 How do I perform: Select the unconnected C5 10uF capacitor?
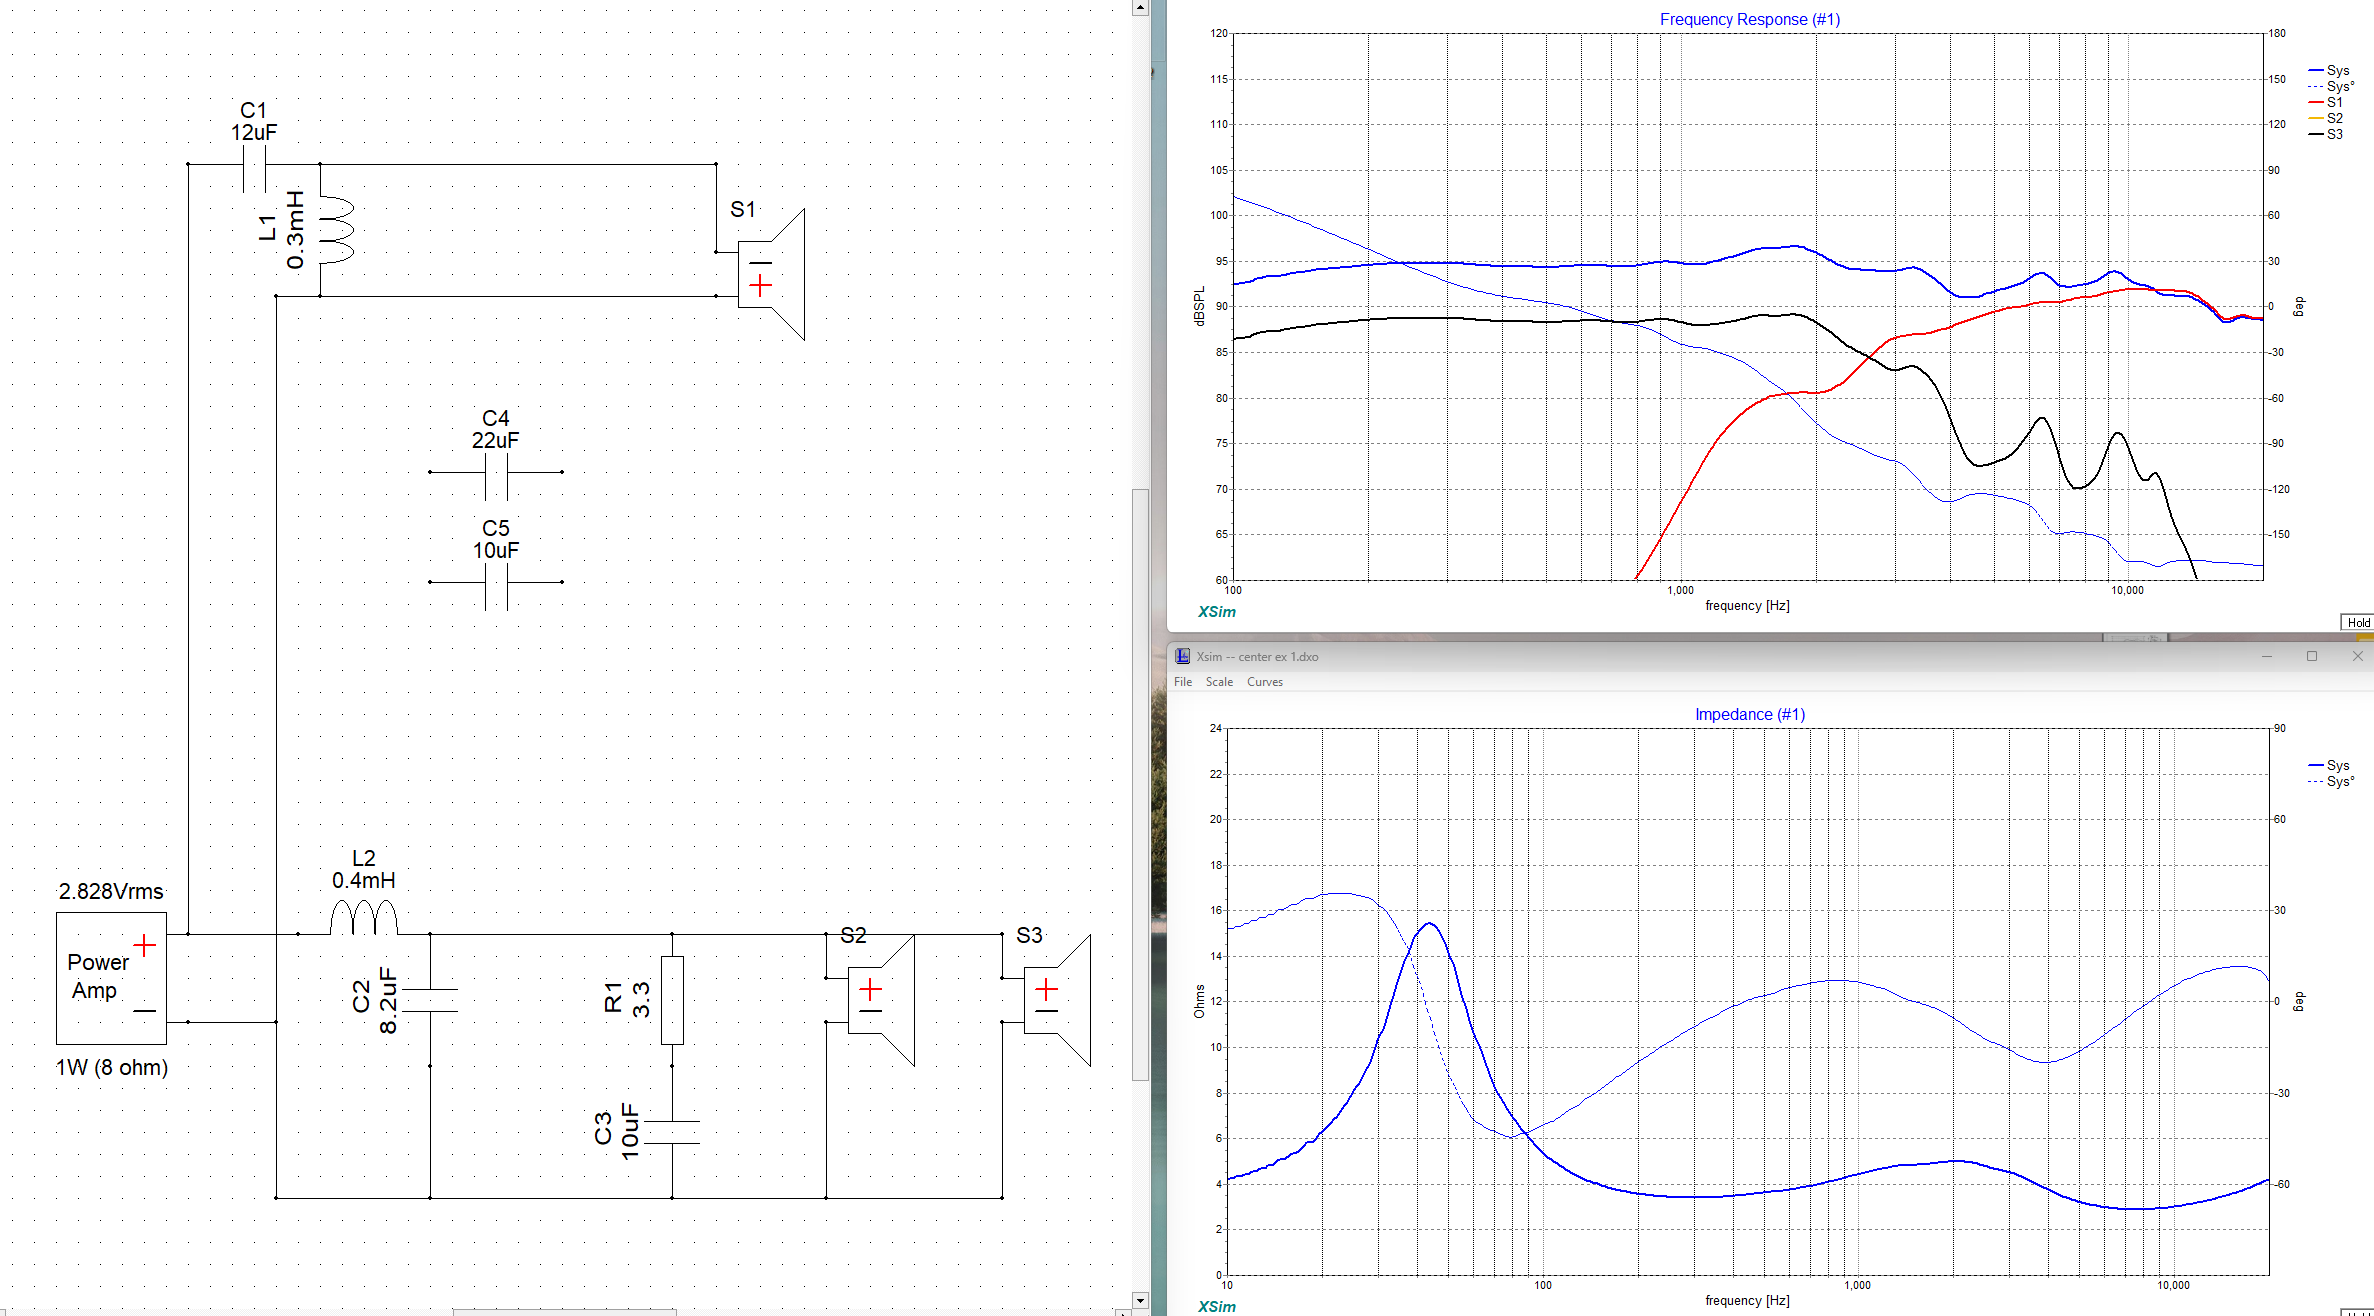pyautogui.click(x=496, y=583)
